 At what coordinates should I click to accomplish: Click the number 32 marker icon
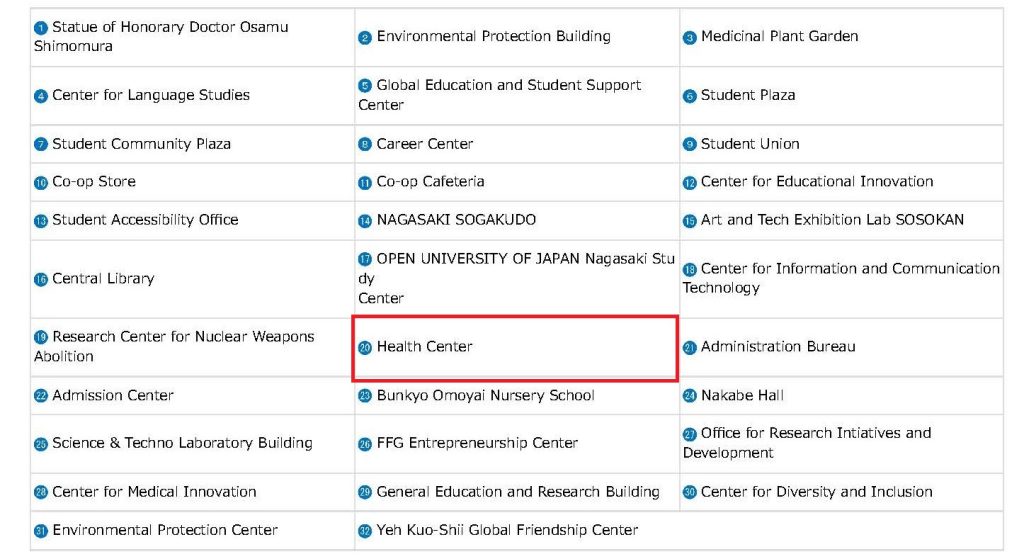click(365, 531)
